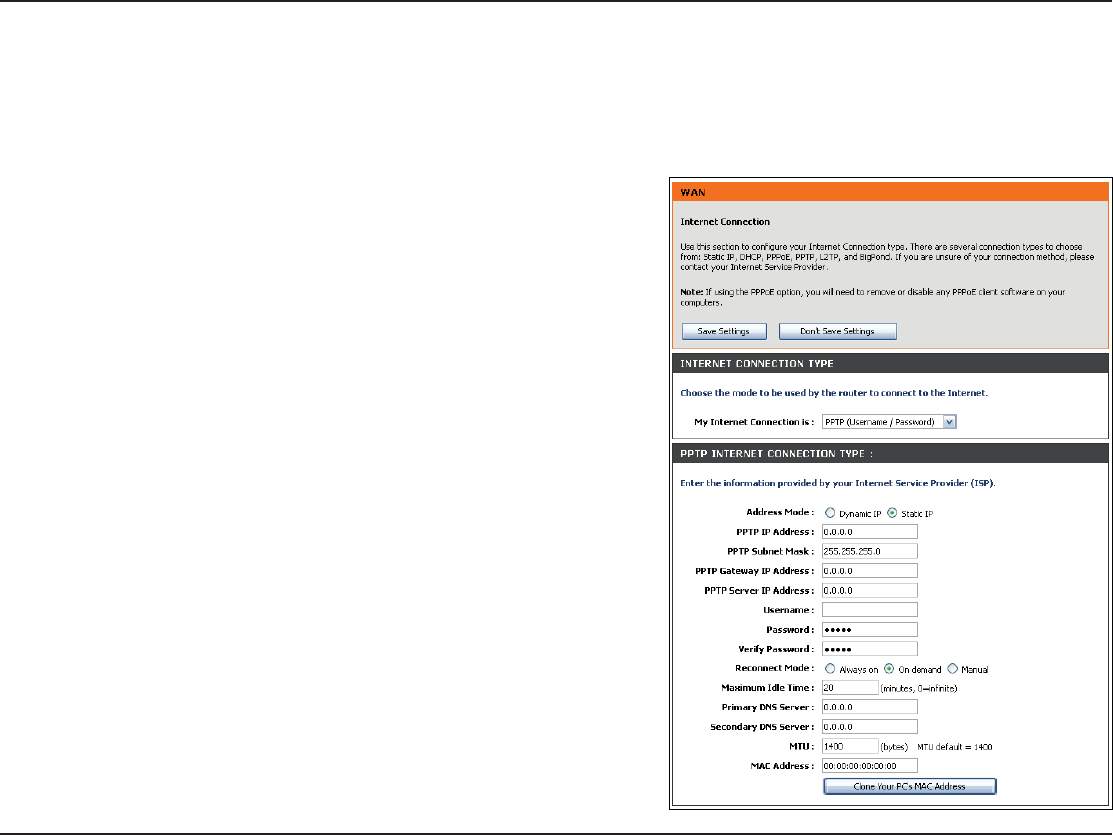Click the PPTP Gateway IP Address field
Image resolution: width=1113 pixels, height=835 pixels.
[870, 571]
